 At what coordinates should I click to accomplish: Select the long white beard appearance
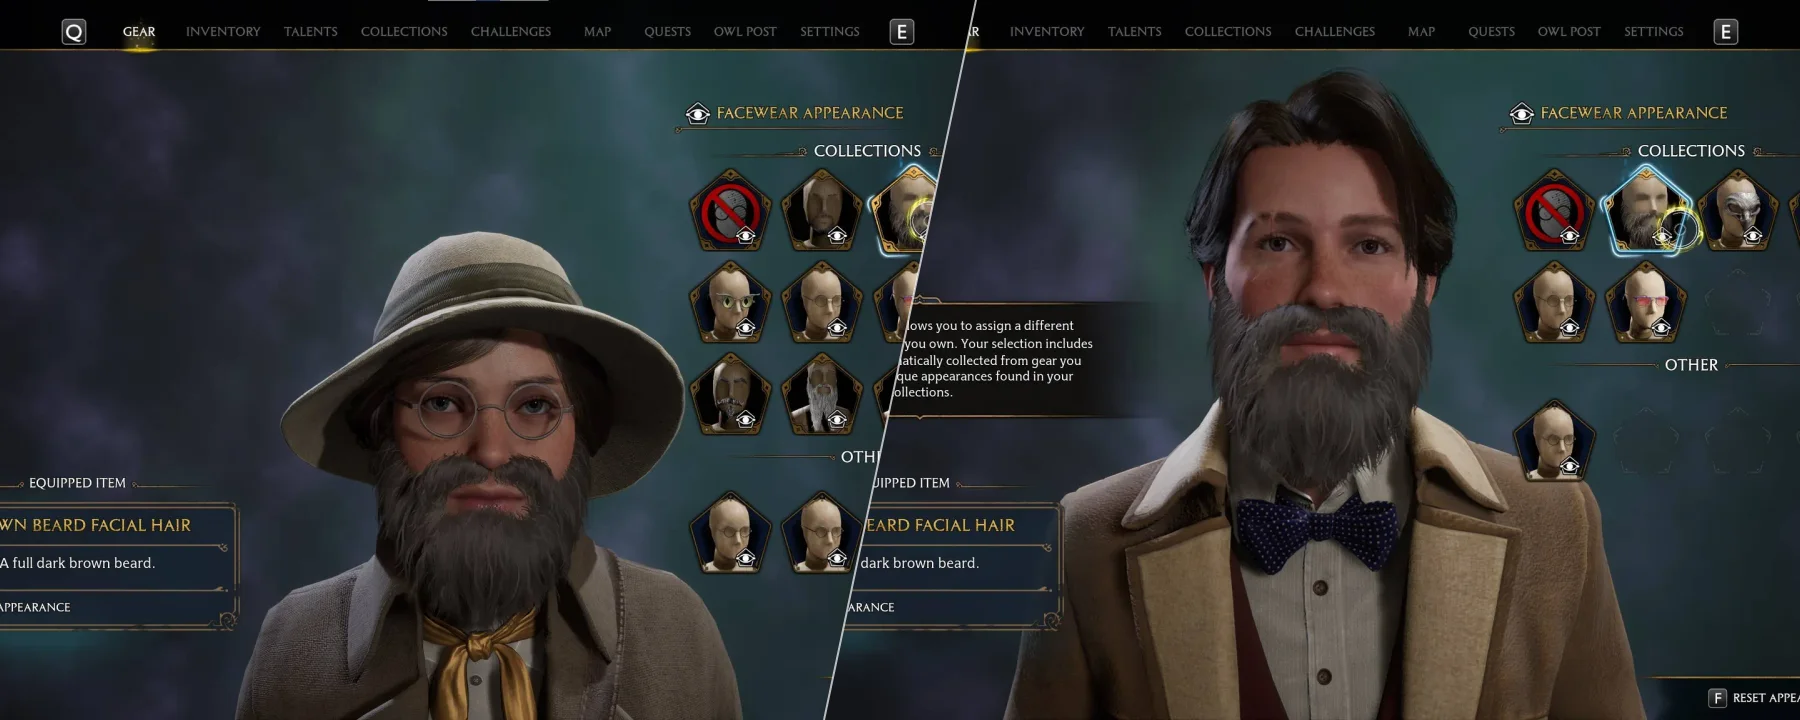(822, 395)
